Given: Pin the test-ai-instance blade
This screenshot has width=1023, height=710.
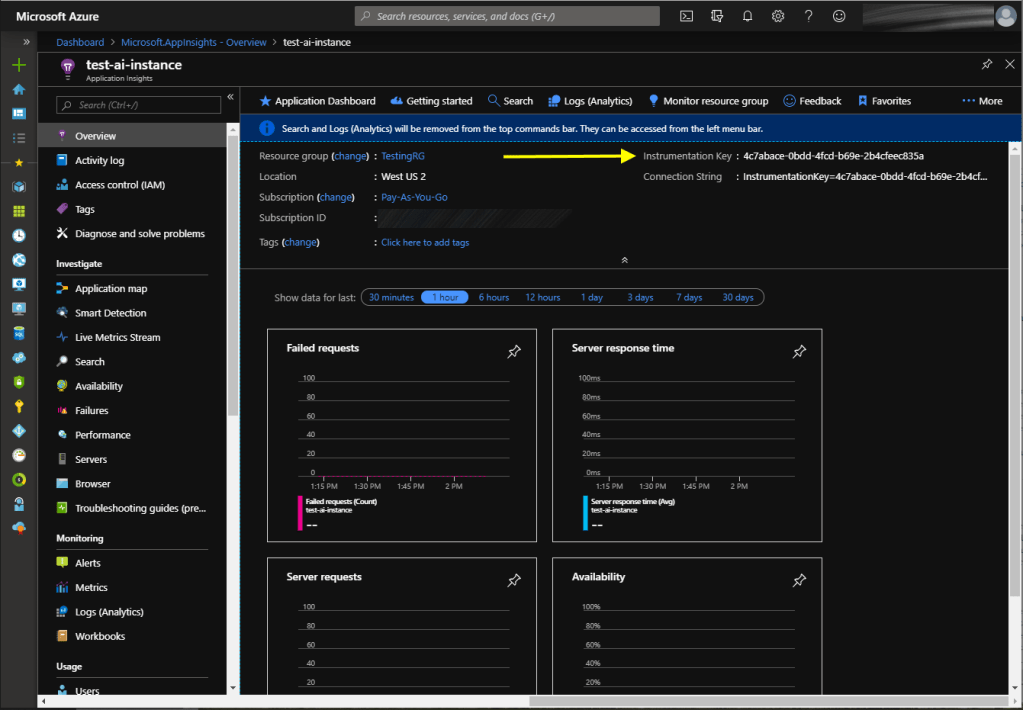Looking at the screenshot, I should click(986, 64).
